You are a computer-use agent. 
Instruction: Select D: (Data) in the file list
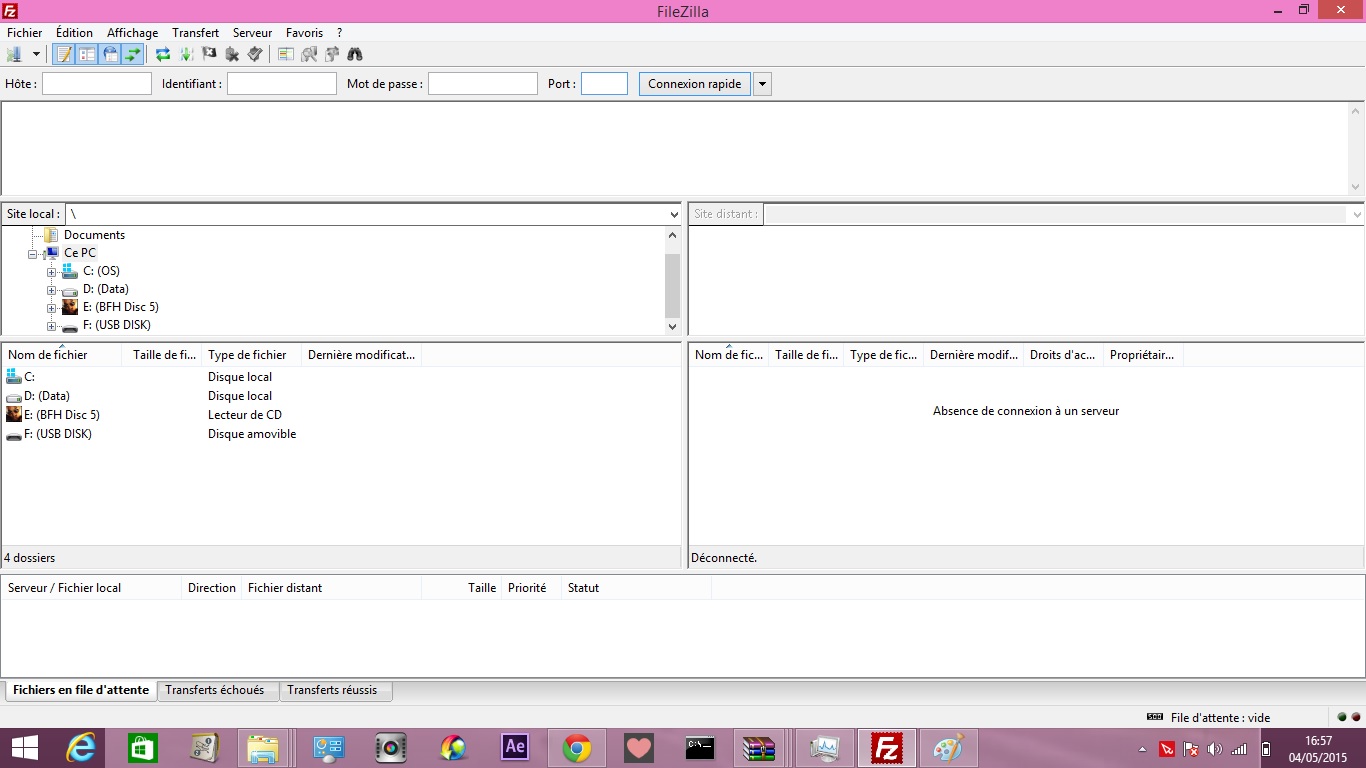(341, 396)
